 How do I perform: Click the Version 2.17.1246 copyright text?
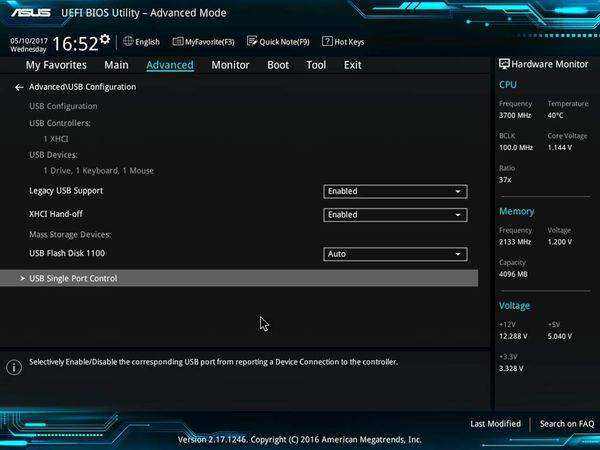tap(300, 439)
